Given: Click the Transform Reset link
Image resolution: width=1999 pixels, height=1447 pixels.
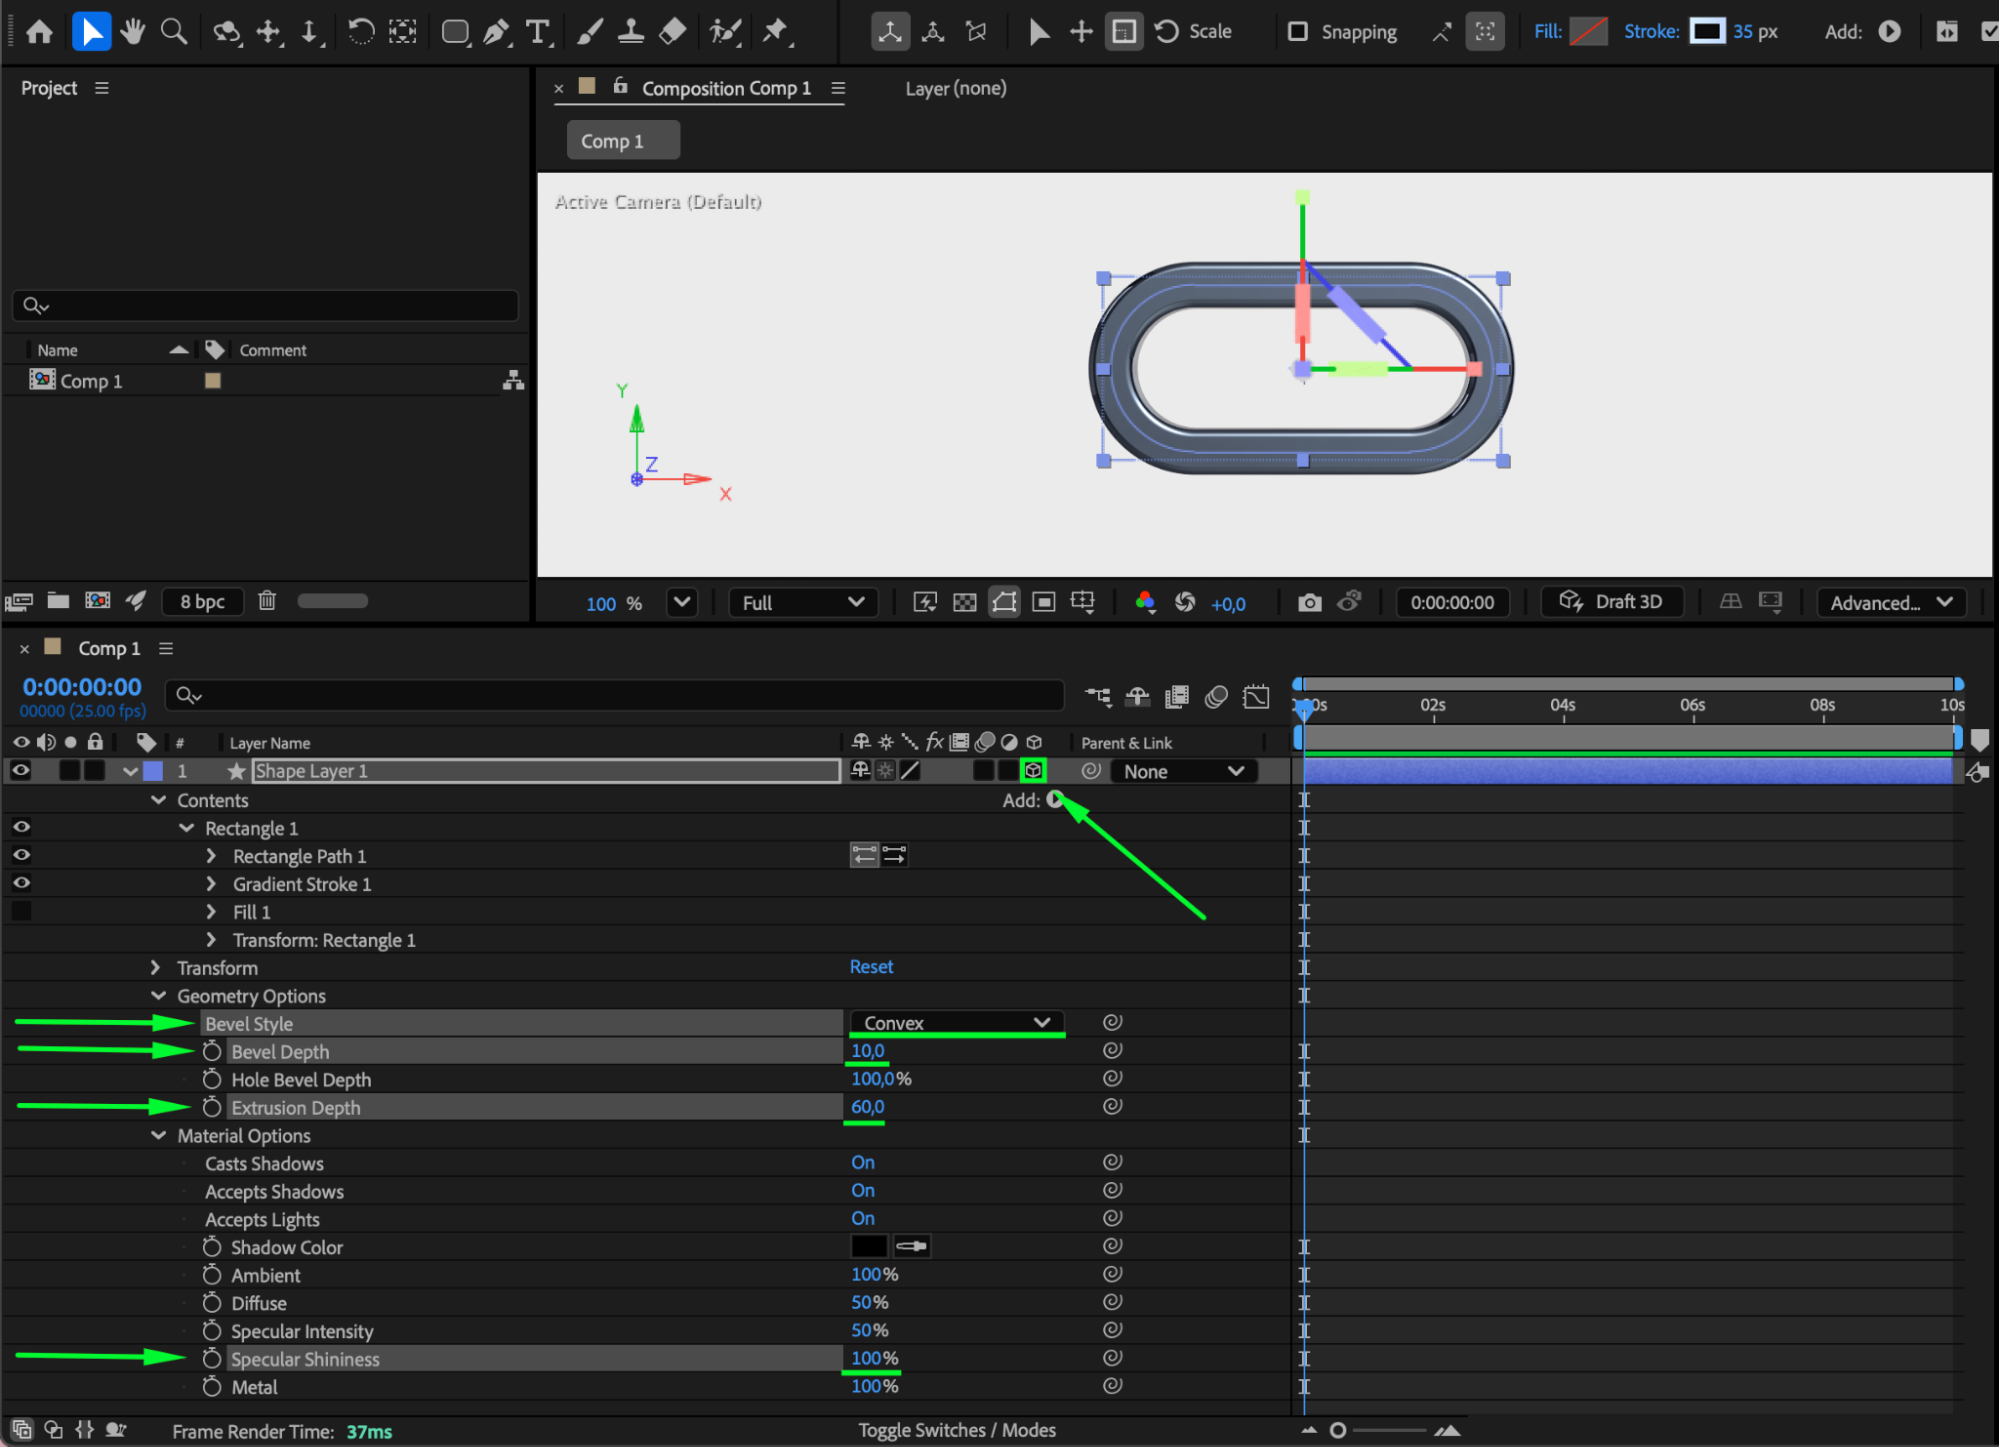Looking at the screenshot, I should [x=871, y=967].
